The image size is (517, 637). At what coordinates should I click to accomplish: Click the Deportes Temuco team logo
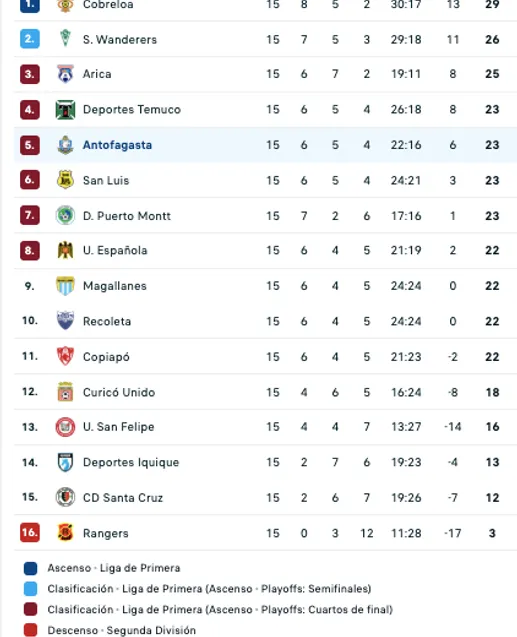pyautogui.click(x=65, y=110)
